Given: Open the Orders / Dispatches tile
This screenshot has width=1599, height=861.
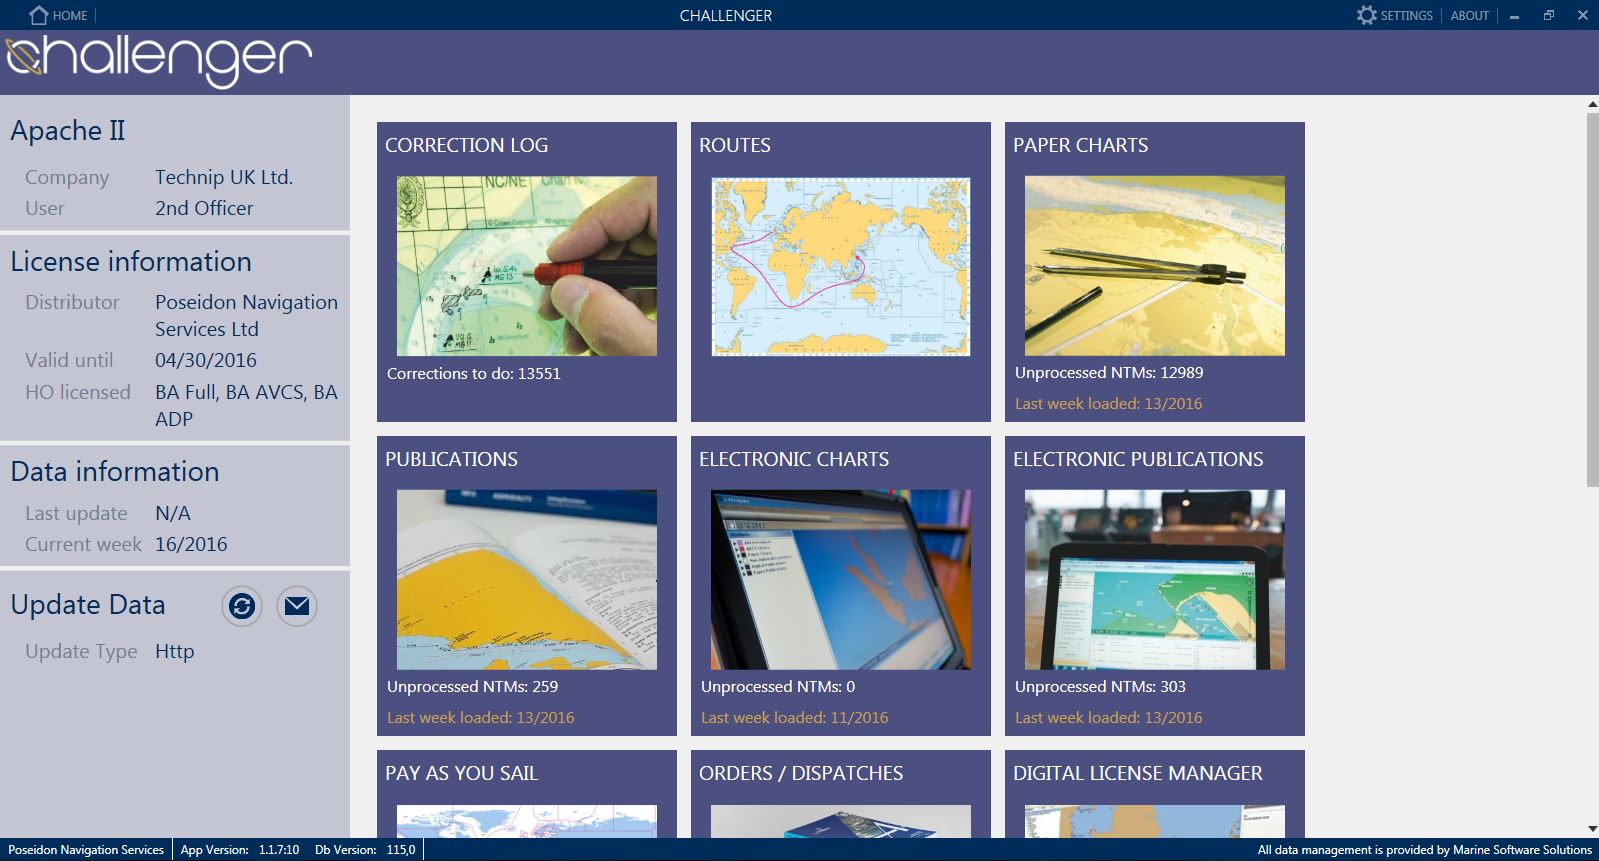Looking at the screenshot, I should pos(841,794).
